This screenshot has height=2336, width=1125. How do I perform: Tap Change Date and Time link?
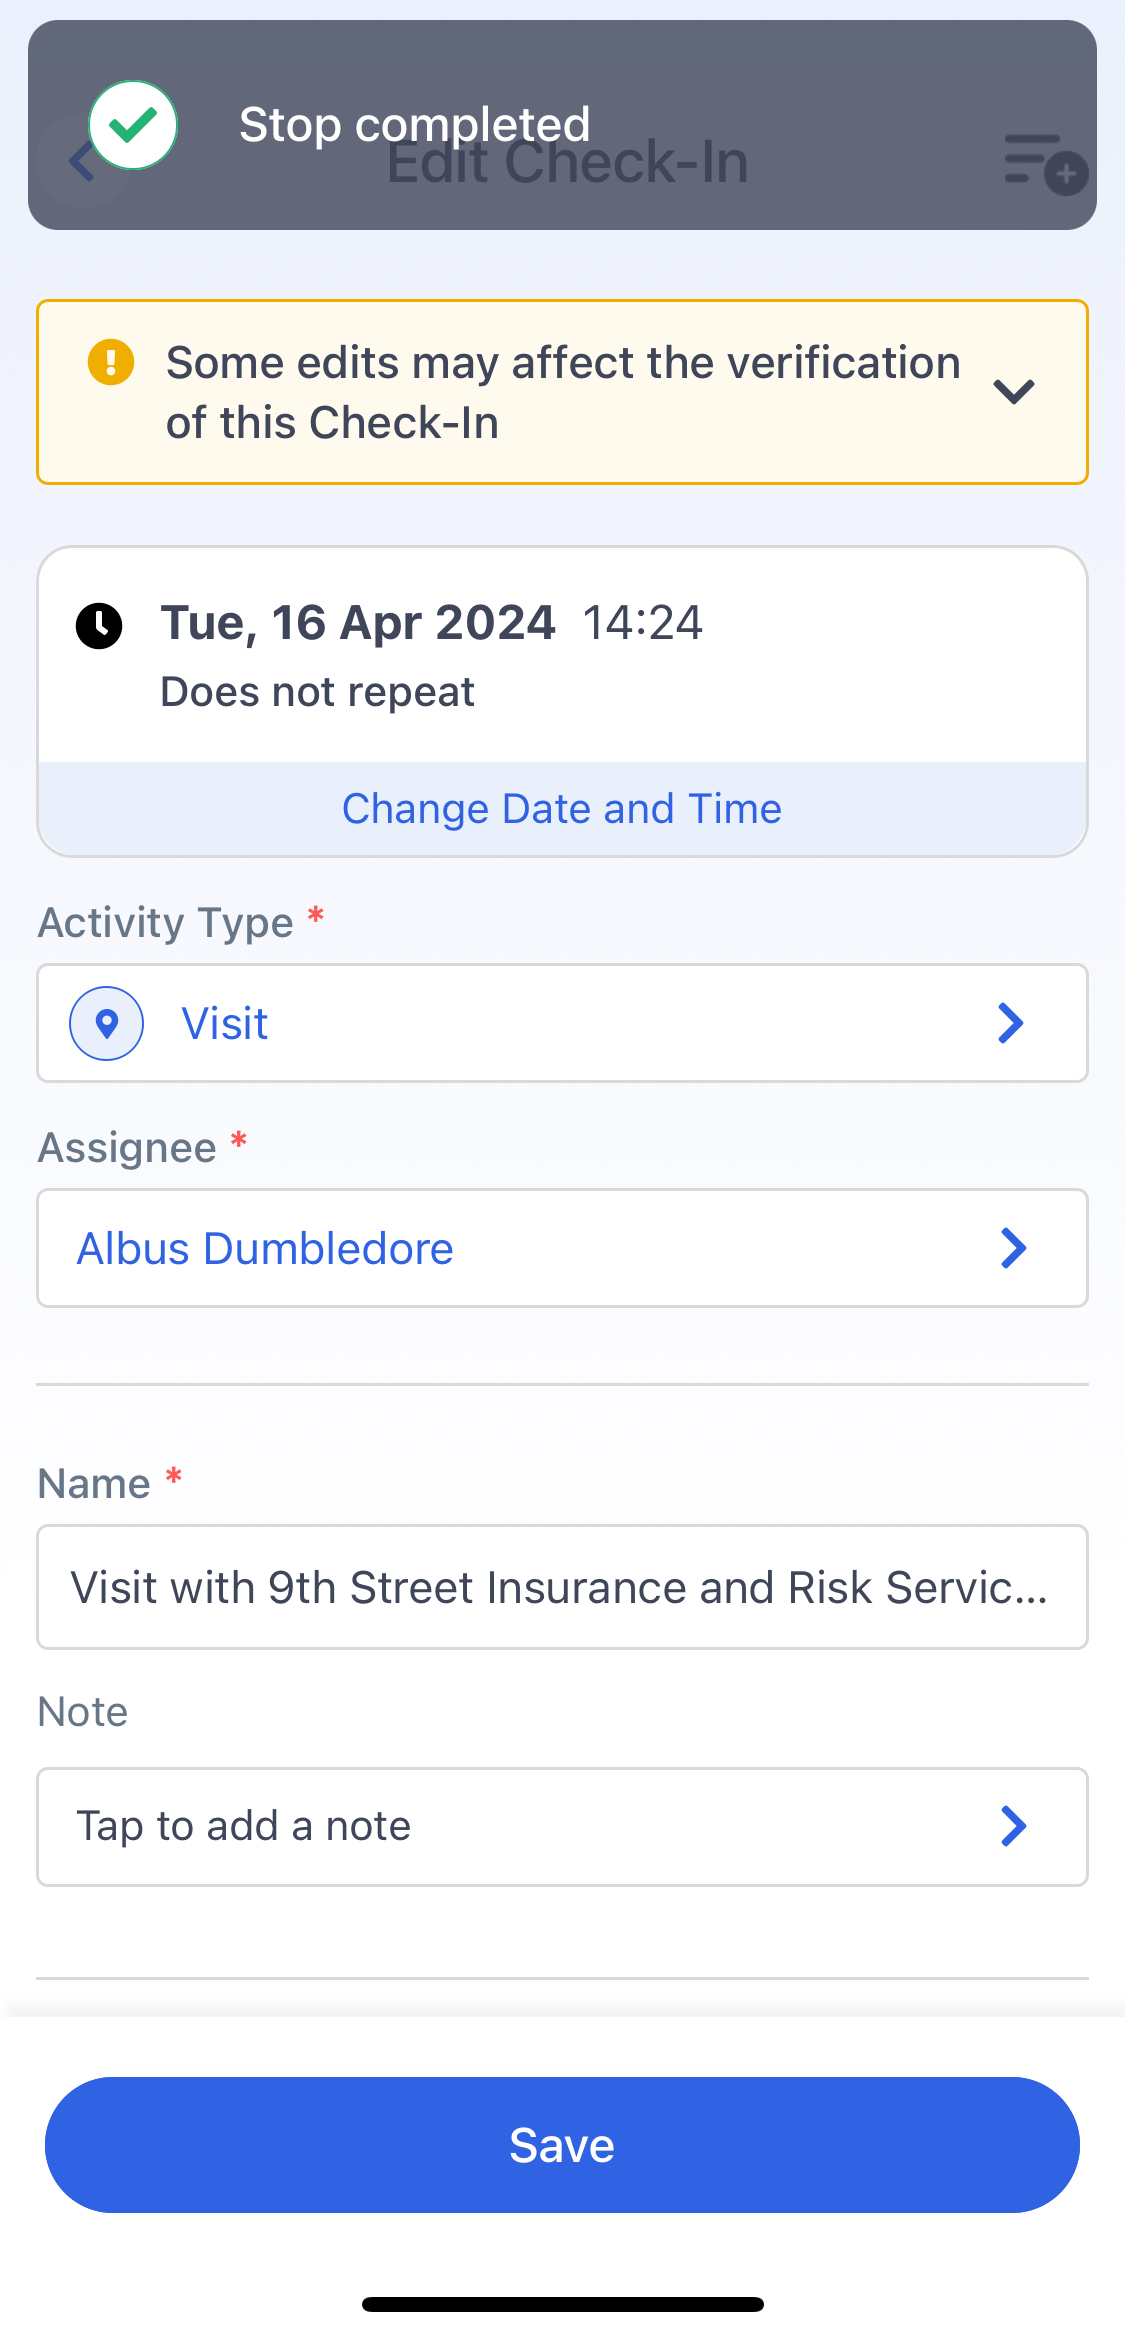[x=562, y=808]
